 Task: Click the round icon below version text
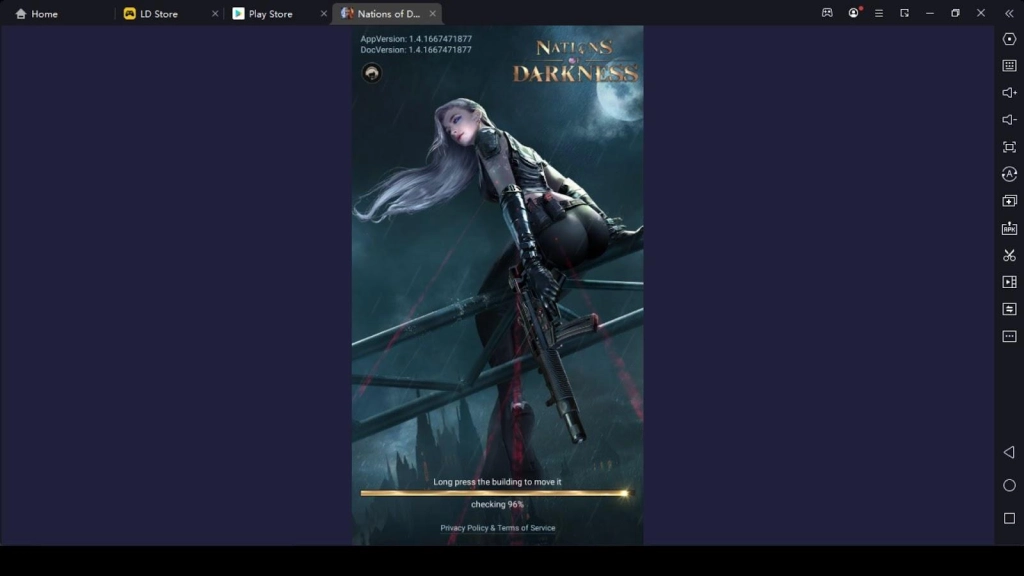point(371,73)
